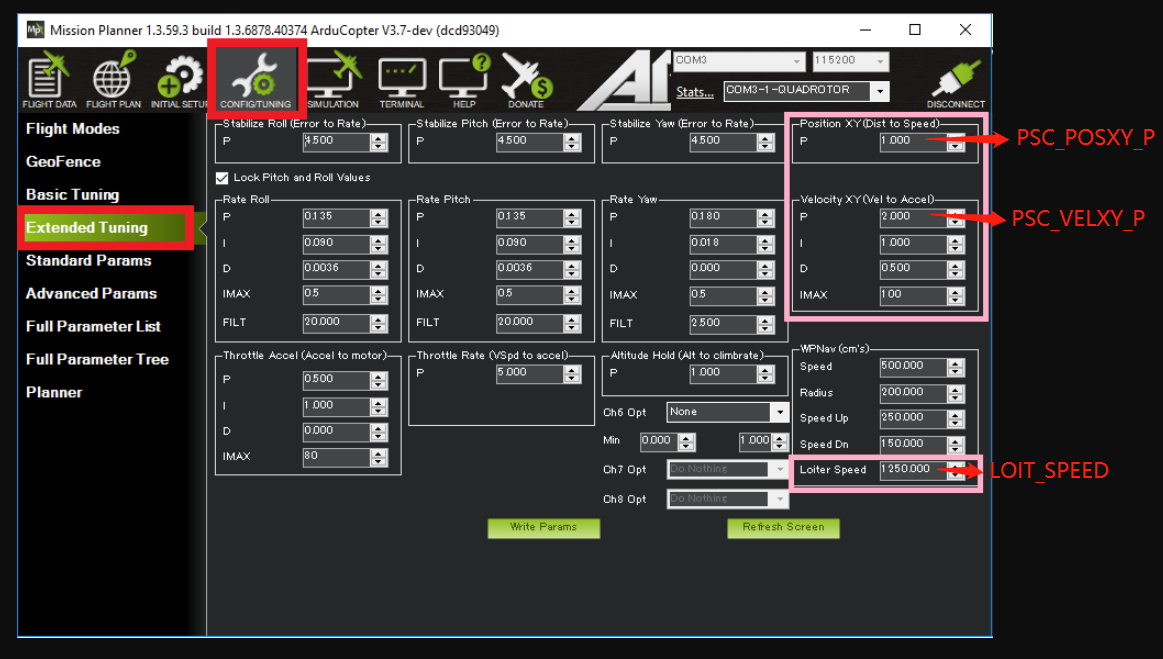The width and height of the screenshot is (1163, 659).
Task: Open the Terminal screen
Action: pos(401,82)
